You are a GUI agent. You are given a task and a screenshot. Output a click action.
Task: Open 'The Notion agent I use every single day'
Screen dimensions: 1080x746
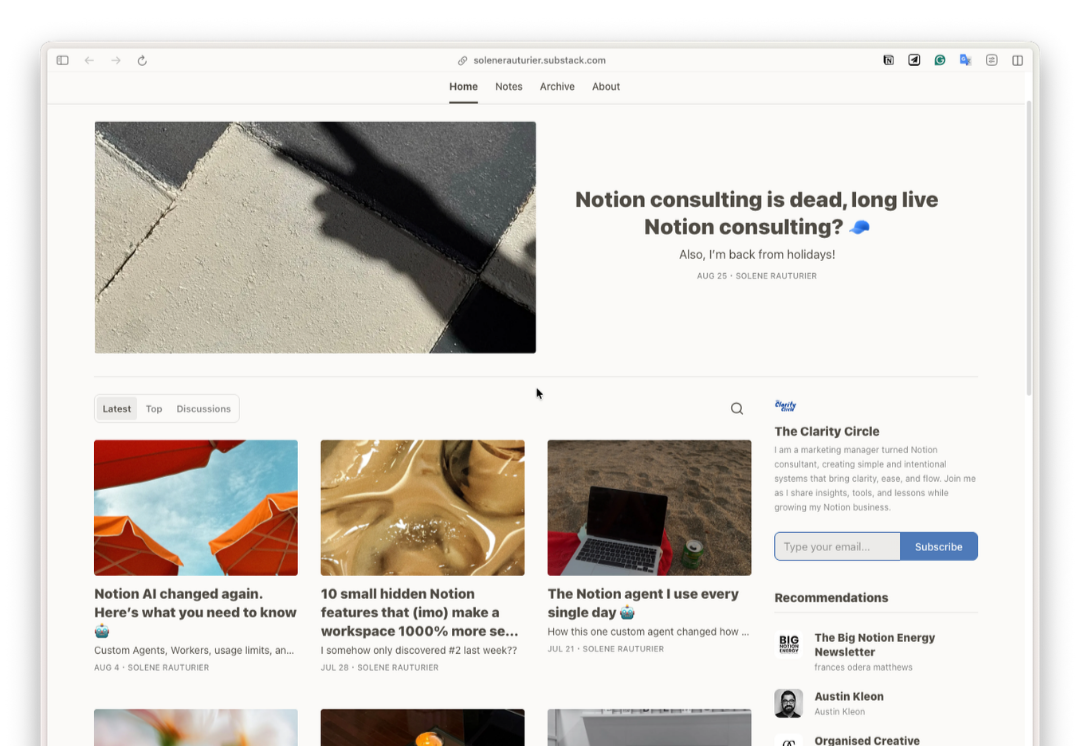(x=643, y=603)
